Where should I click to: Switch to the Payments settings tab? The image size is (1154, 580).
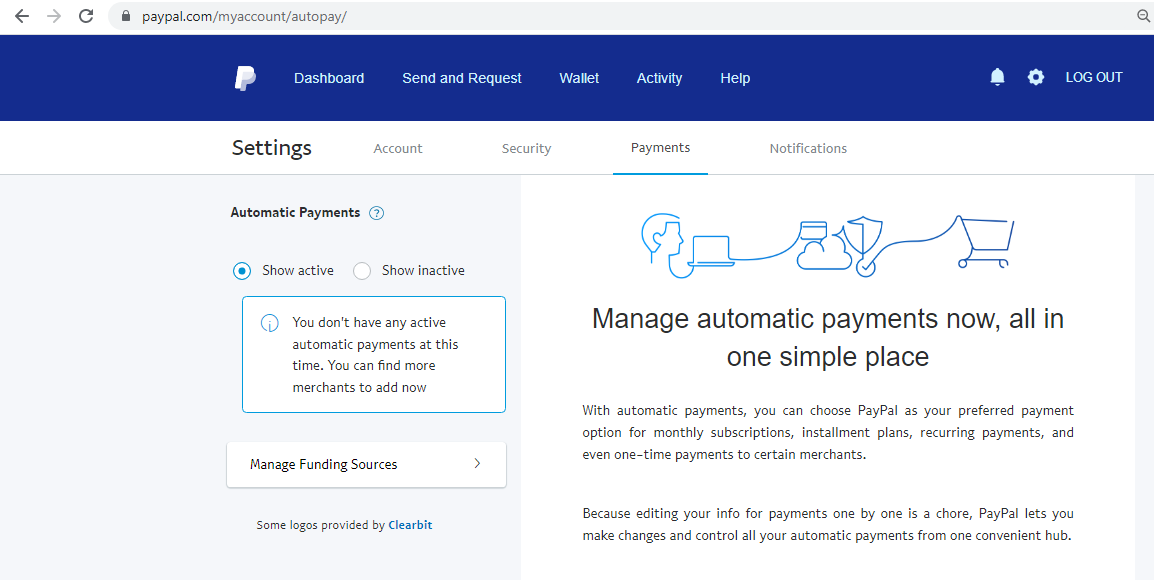[660, 148]
